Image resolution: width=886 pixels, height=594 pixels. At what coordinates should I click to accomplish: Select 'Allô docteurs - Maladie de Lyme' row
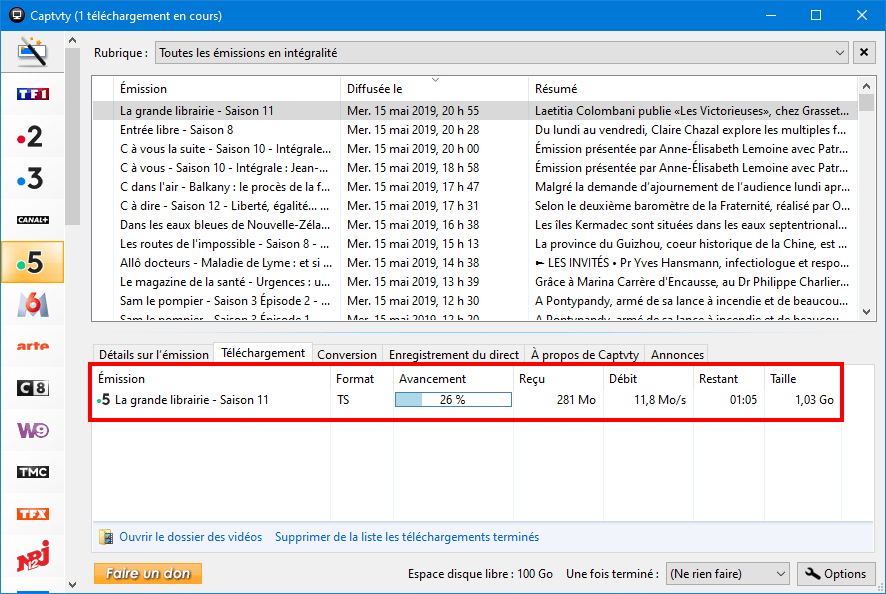click(475, 263)
